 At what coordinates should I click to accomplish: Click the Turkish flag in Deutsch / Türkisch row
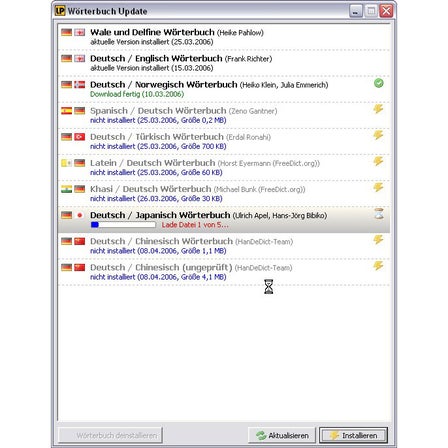79,137
